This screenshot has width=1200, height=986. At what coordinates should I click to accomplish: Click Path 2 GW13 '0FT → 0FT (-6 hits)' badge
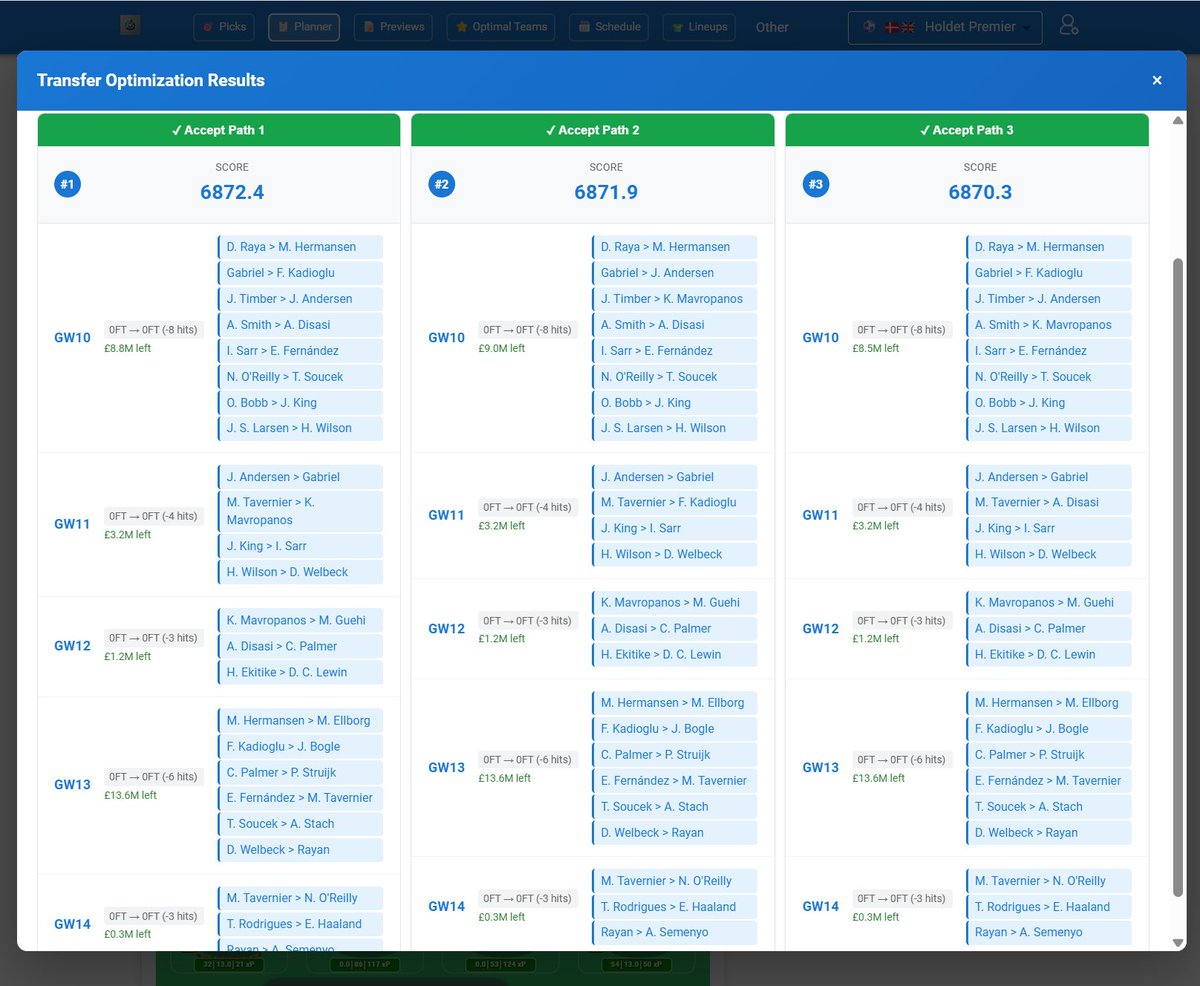528,760
